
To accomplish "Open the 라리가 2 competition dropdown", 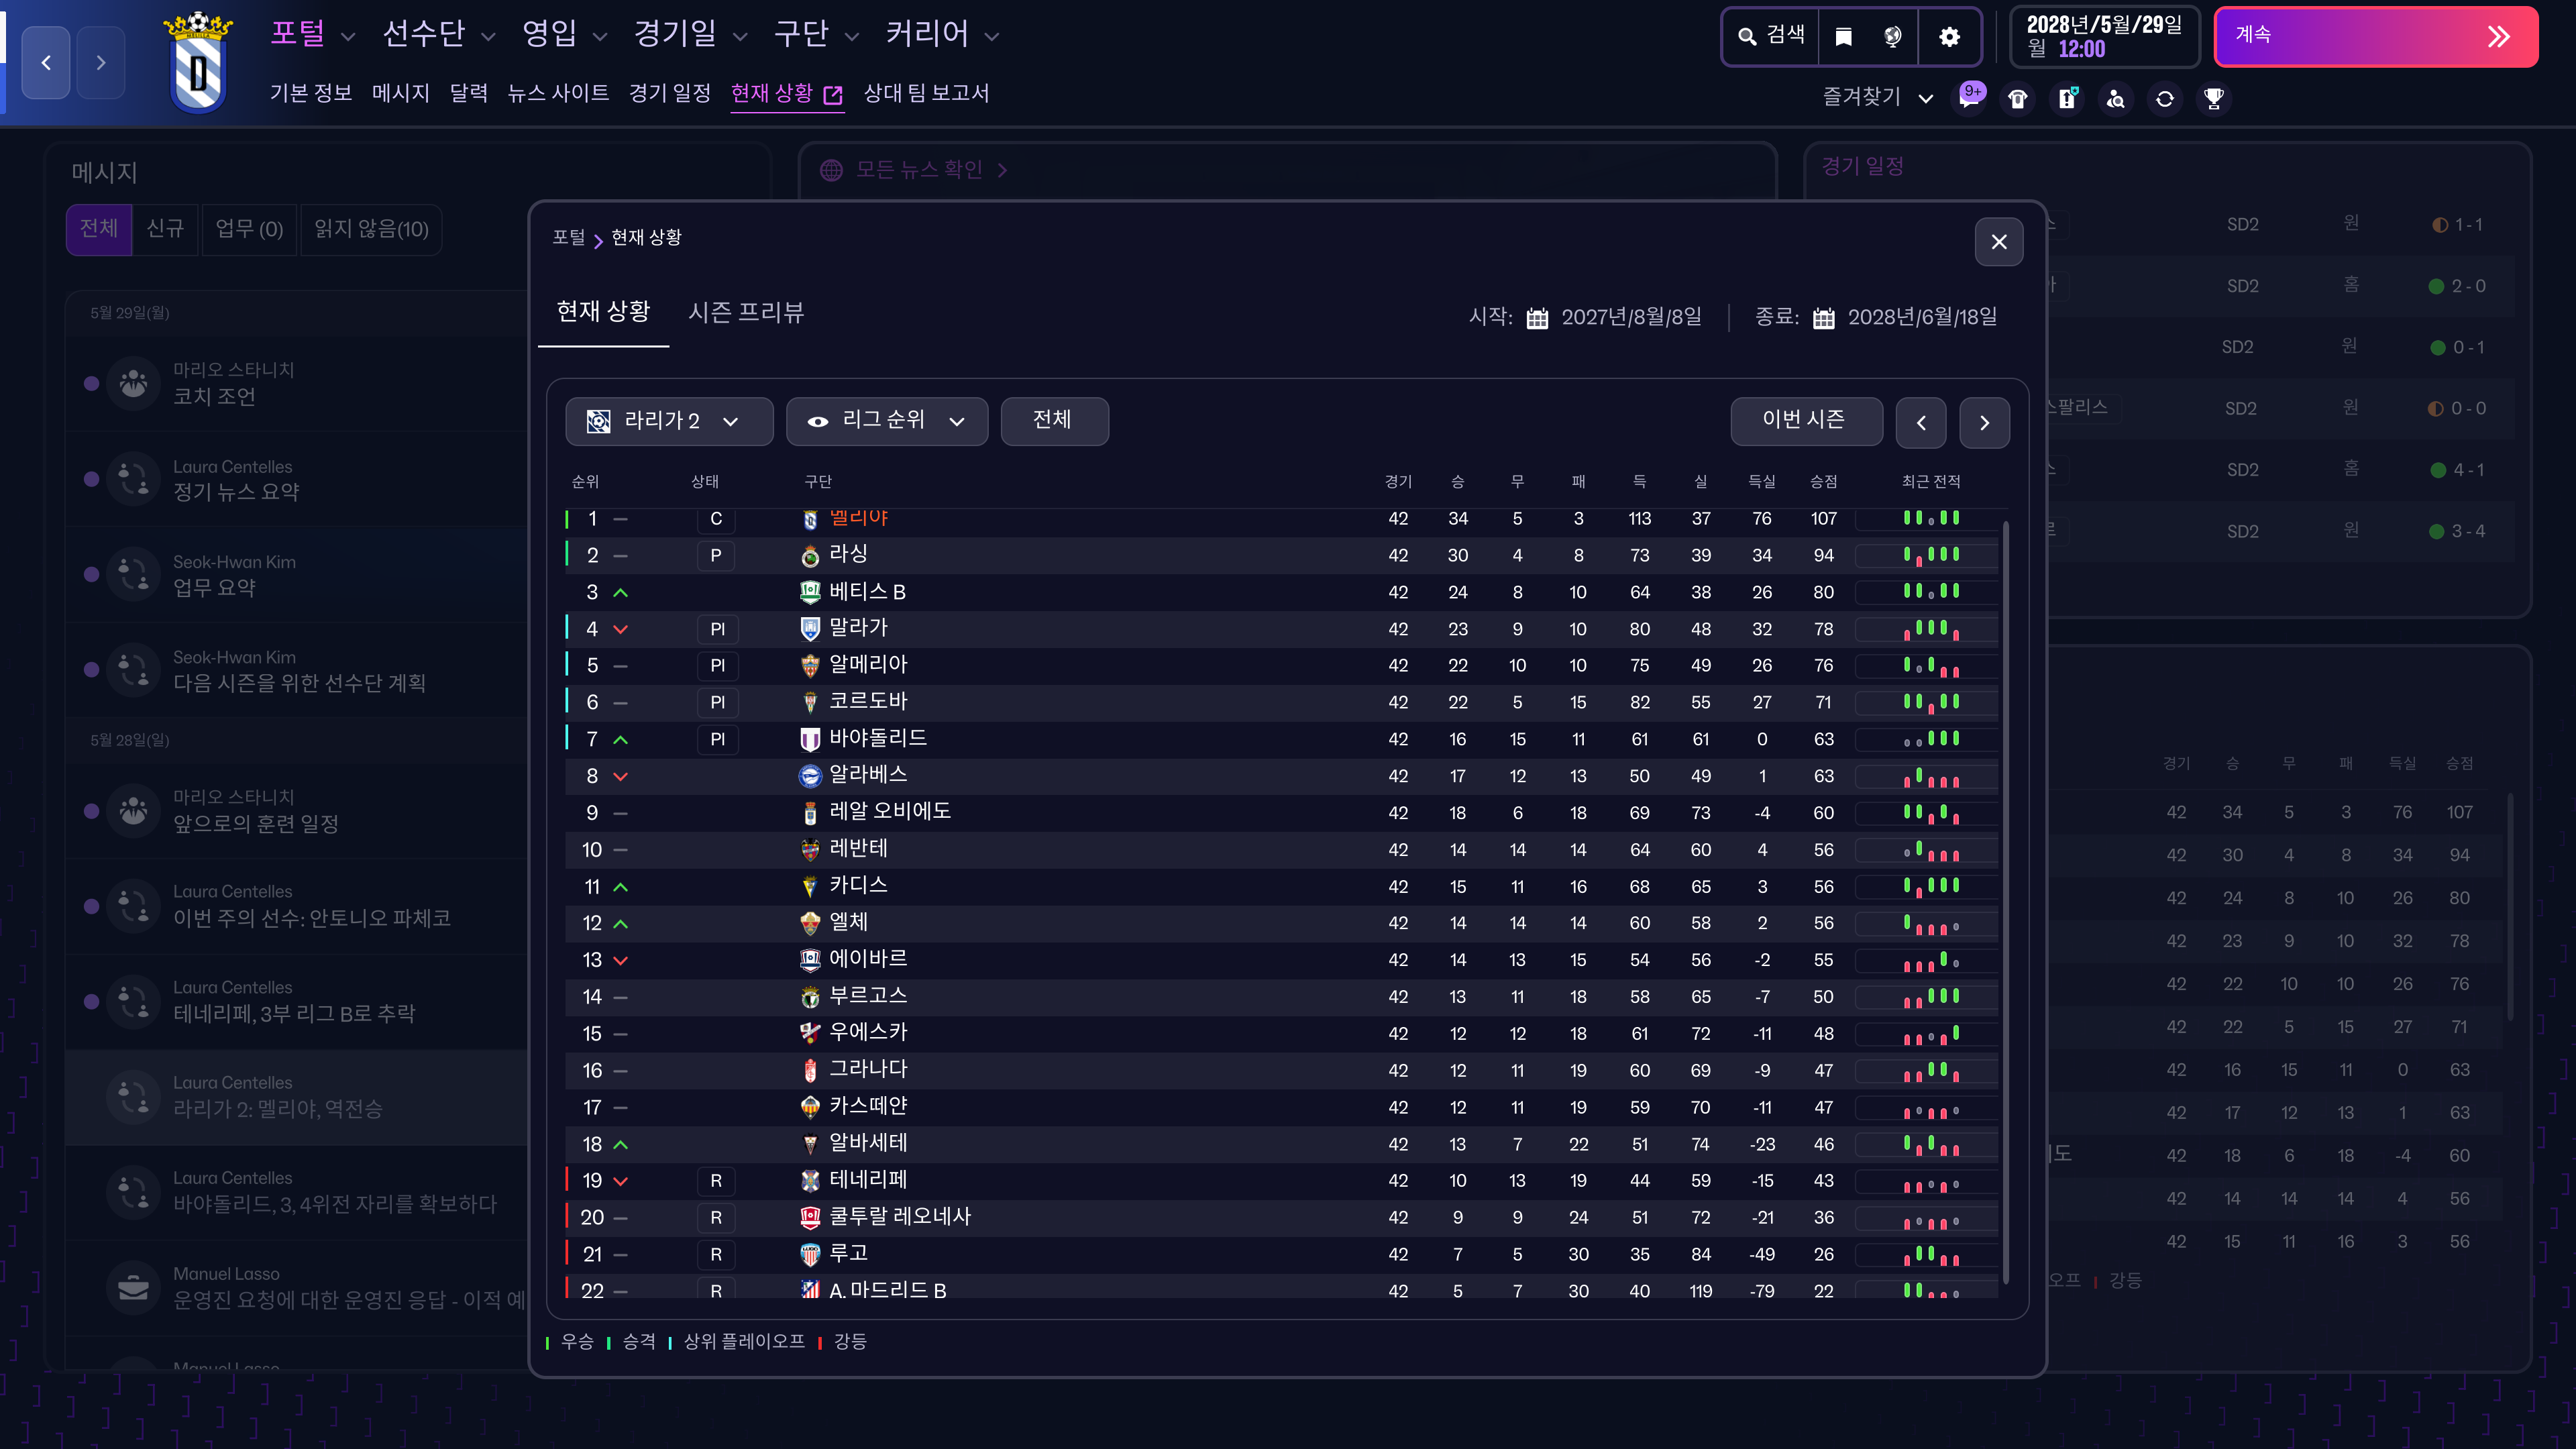I will (668, 421).
